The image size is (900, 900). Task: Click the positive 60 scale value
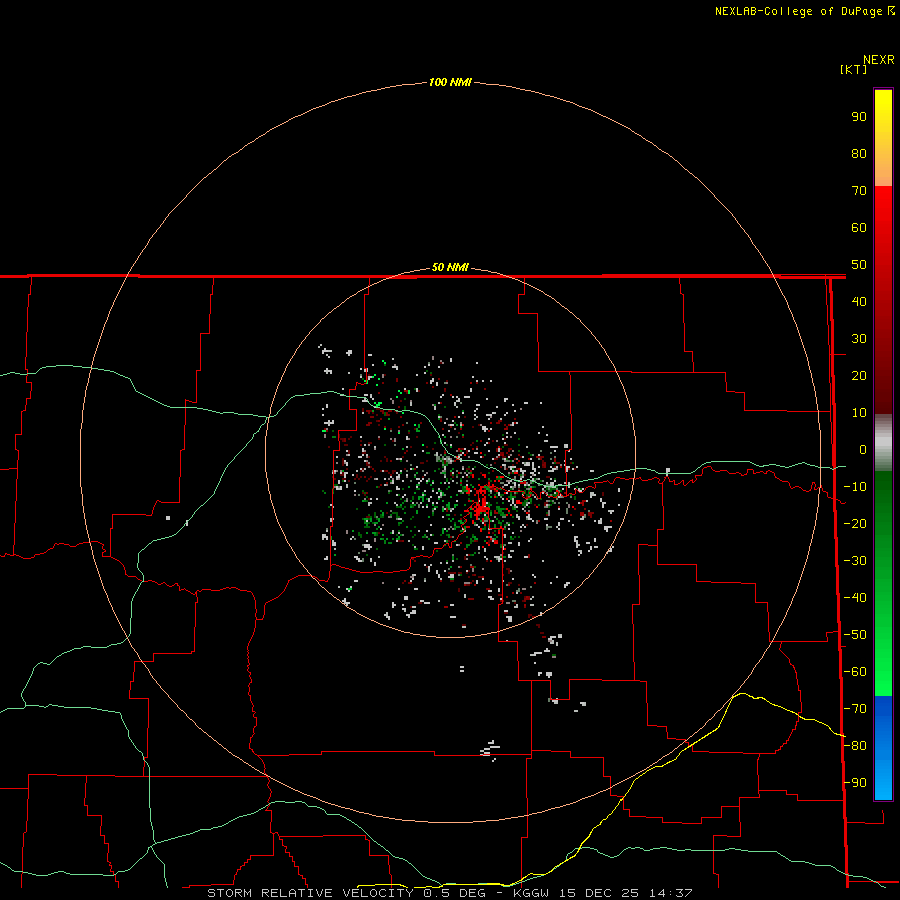[x=859, y=227]
